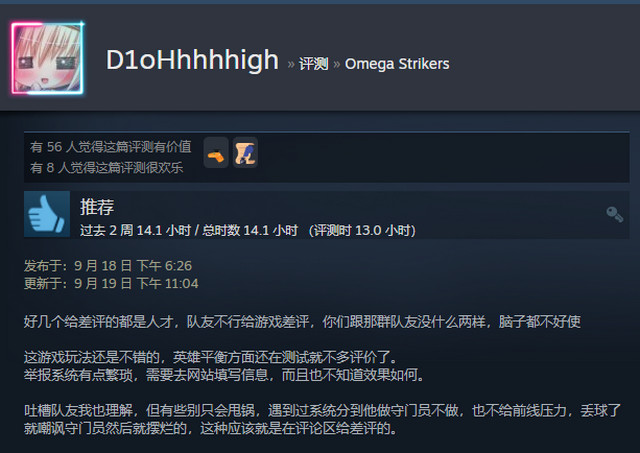640x453 pixels.
Task: Click the line starting 吐槽队友我也理解
Action: pyautogui.click(x=322, y=411)
